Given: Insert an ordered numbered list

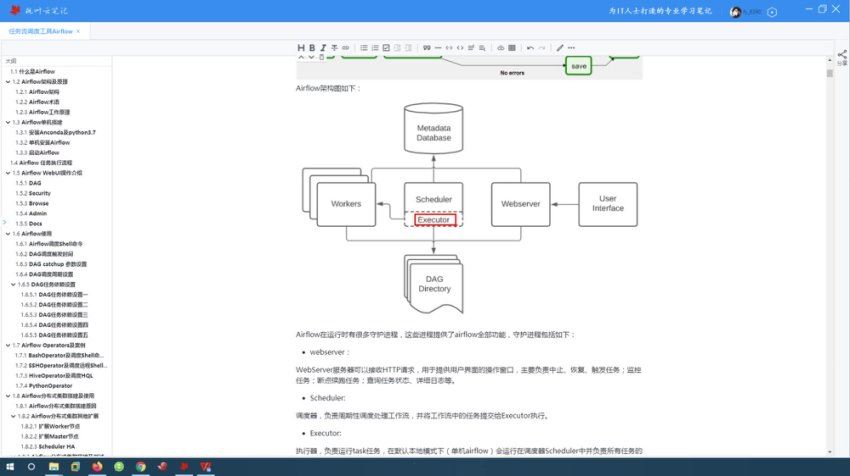Looking at the screenshot, I should [x=375, y=48].
